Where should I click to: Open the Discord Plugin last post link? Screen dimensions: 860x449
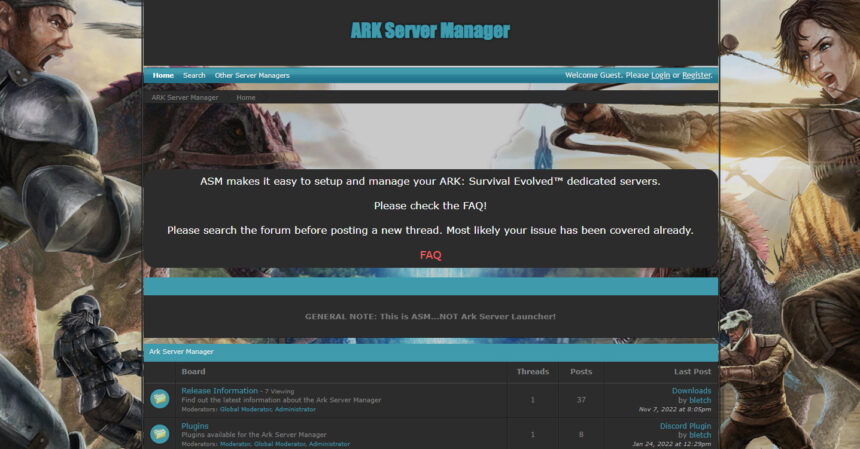[x=685, y=425]
